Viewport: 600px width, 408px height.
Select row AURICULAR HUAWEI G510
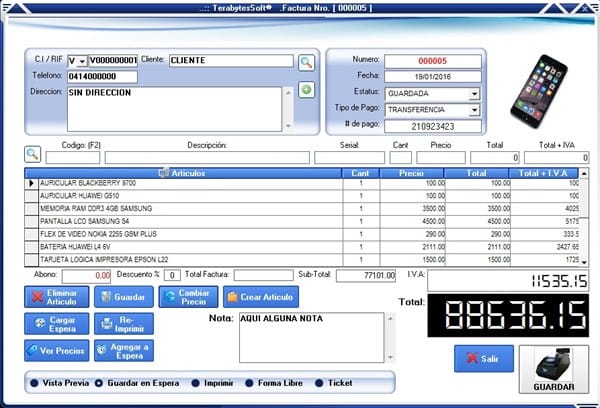(302, 196)
